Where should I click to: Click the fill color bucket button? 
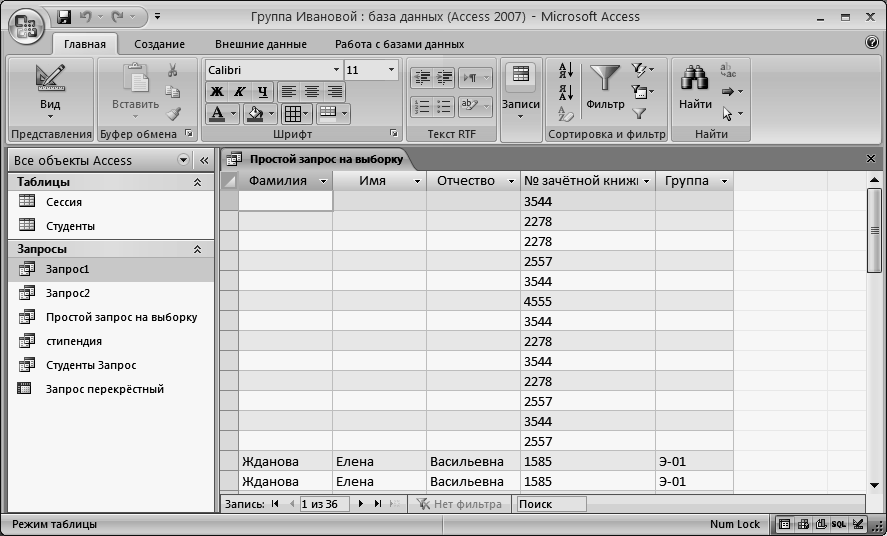[x=255, y=114]
